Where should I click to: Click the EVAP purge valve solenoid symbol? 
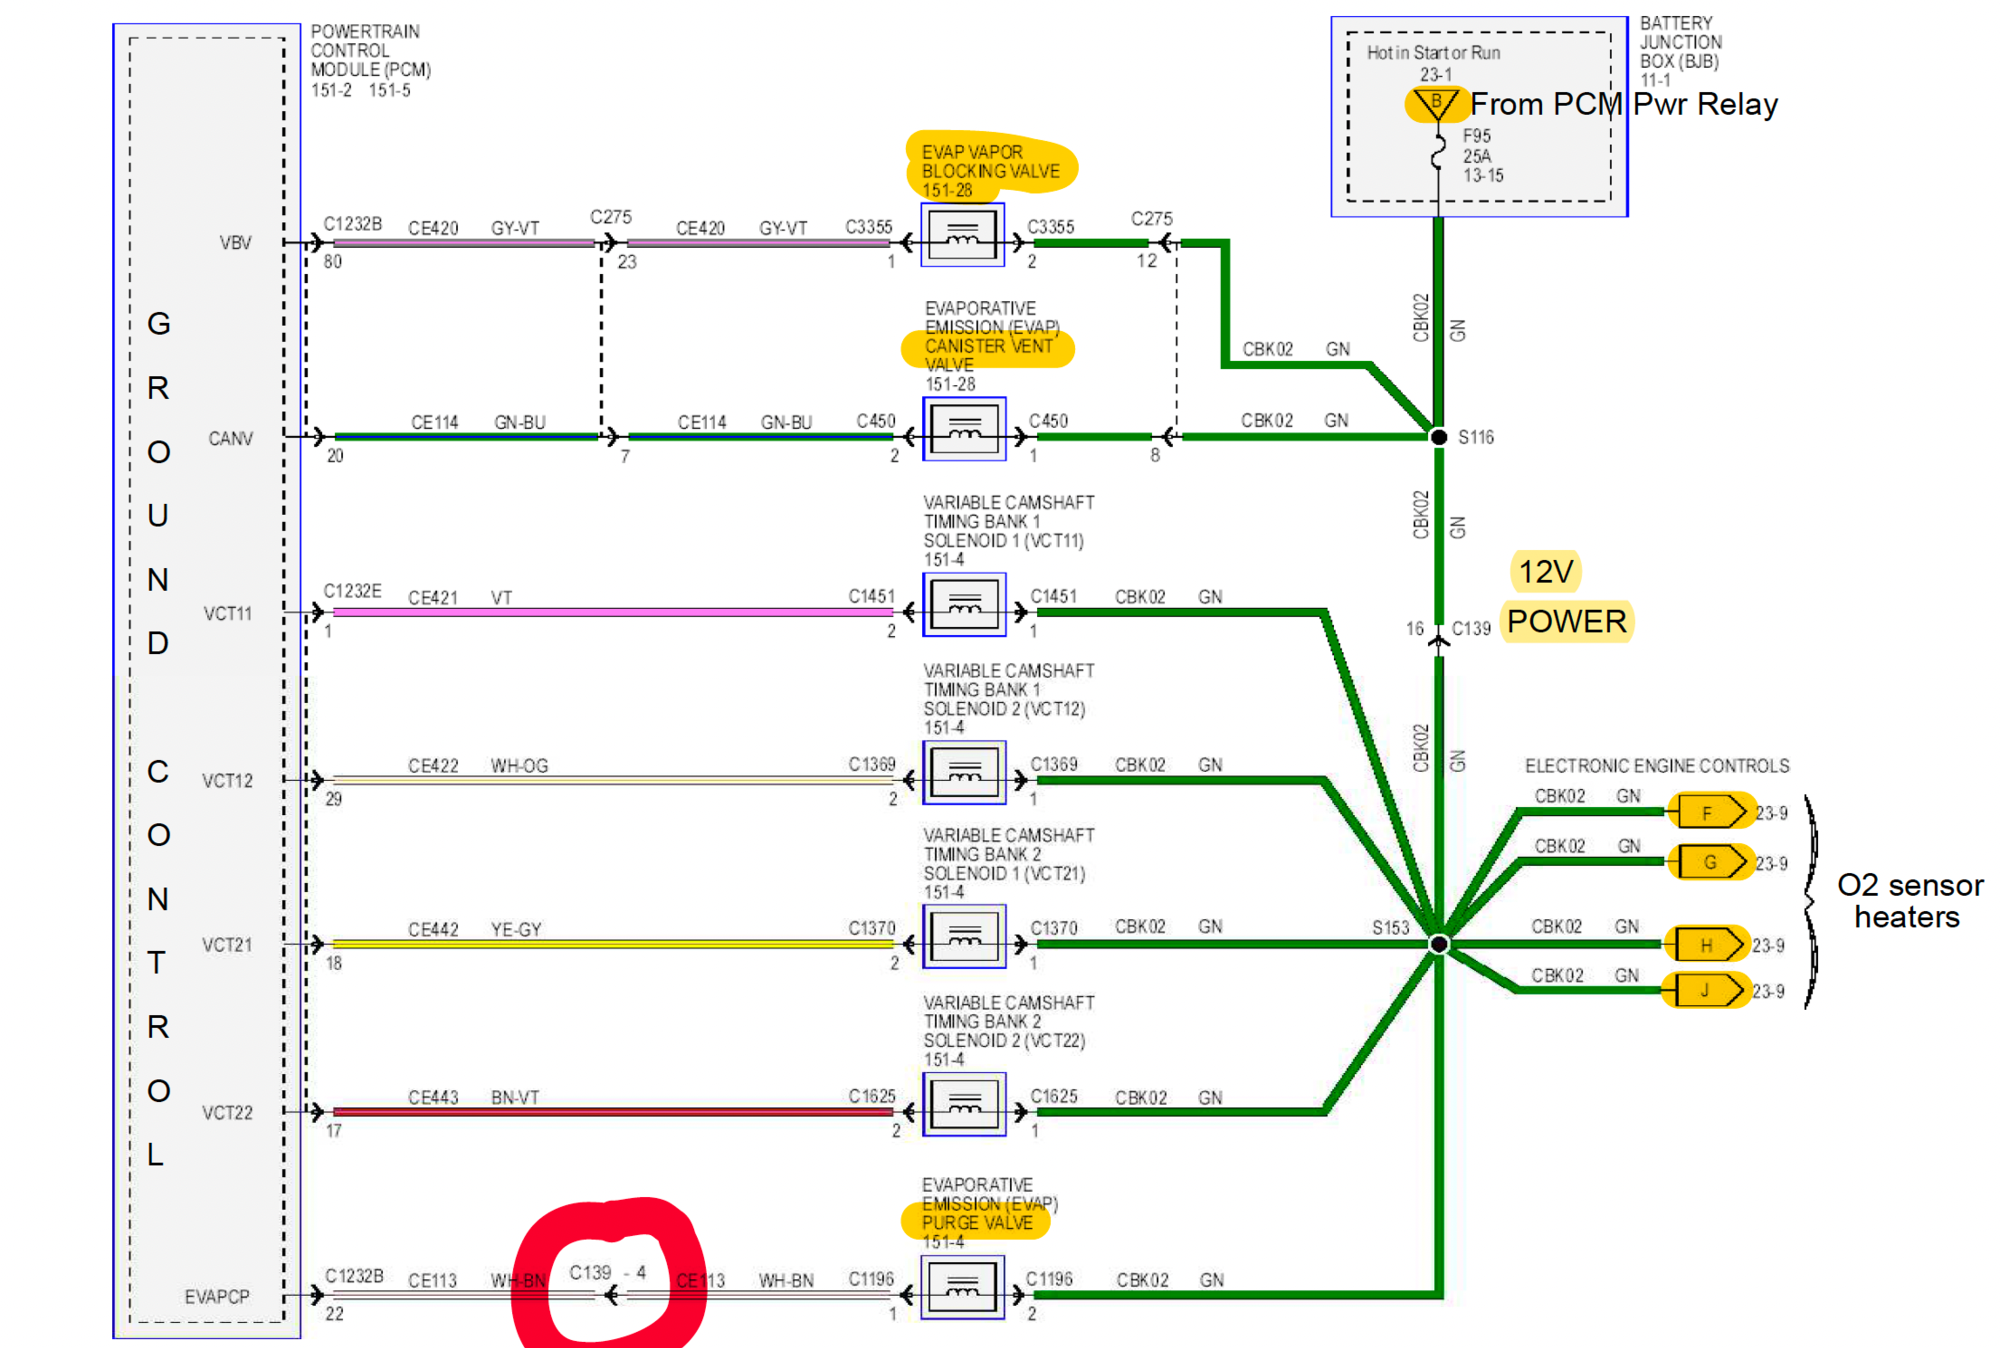pos(962,1287)
